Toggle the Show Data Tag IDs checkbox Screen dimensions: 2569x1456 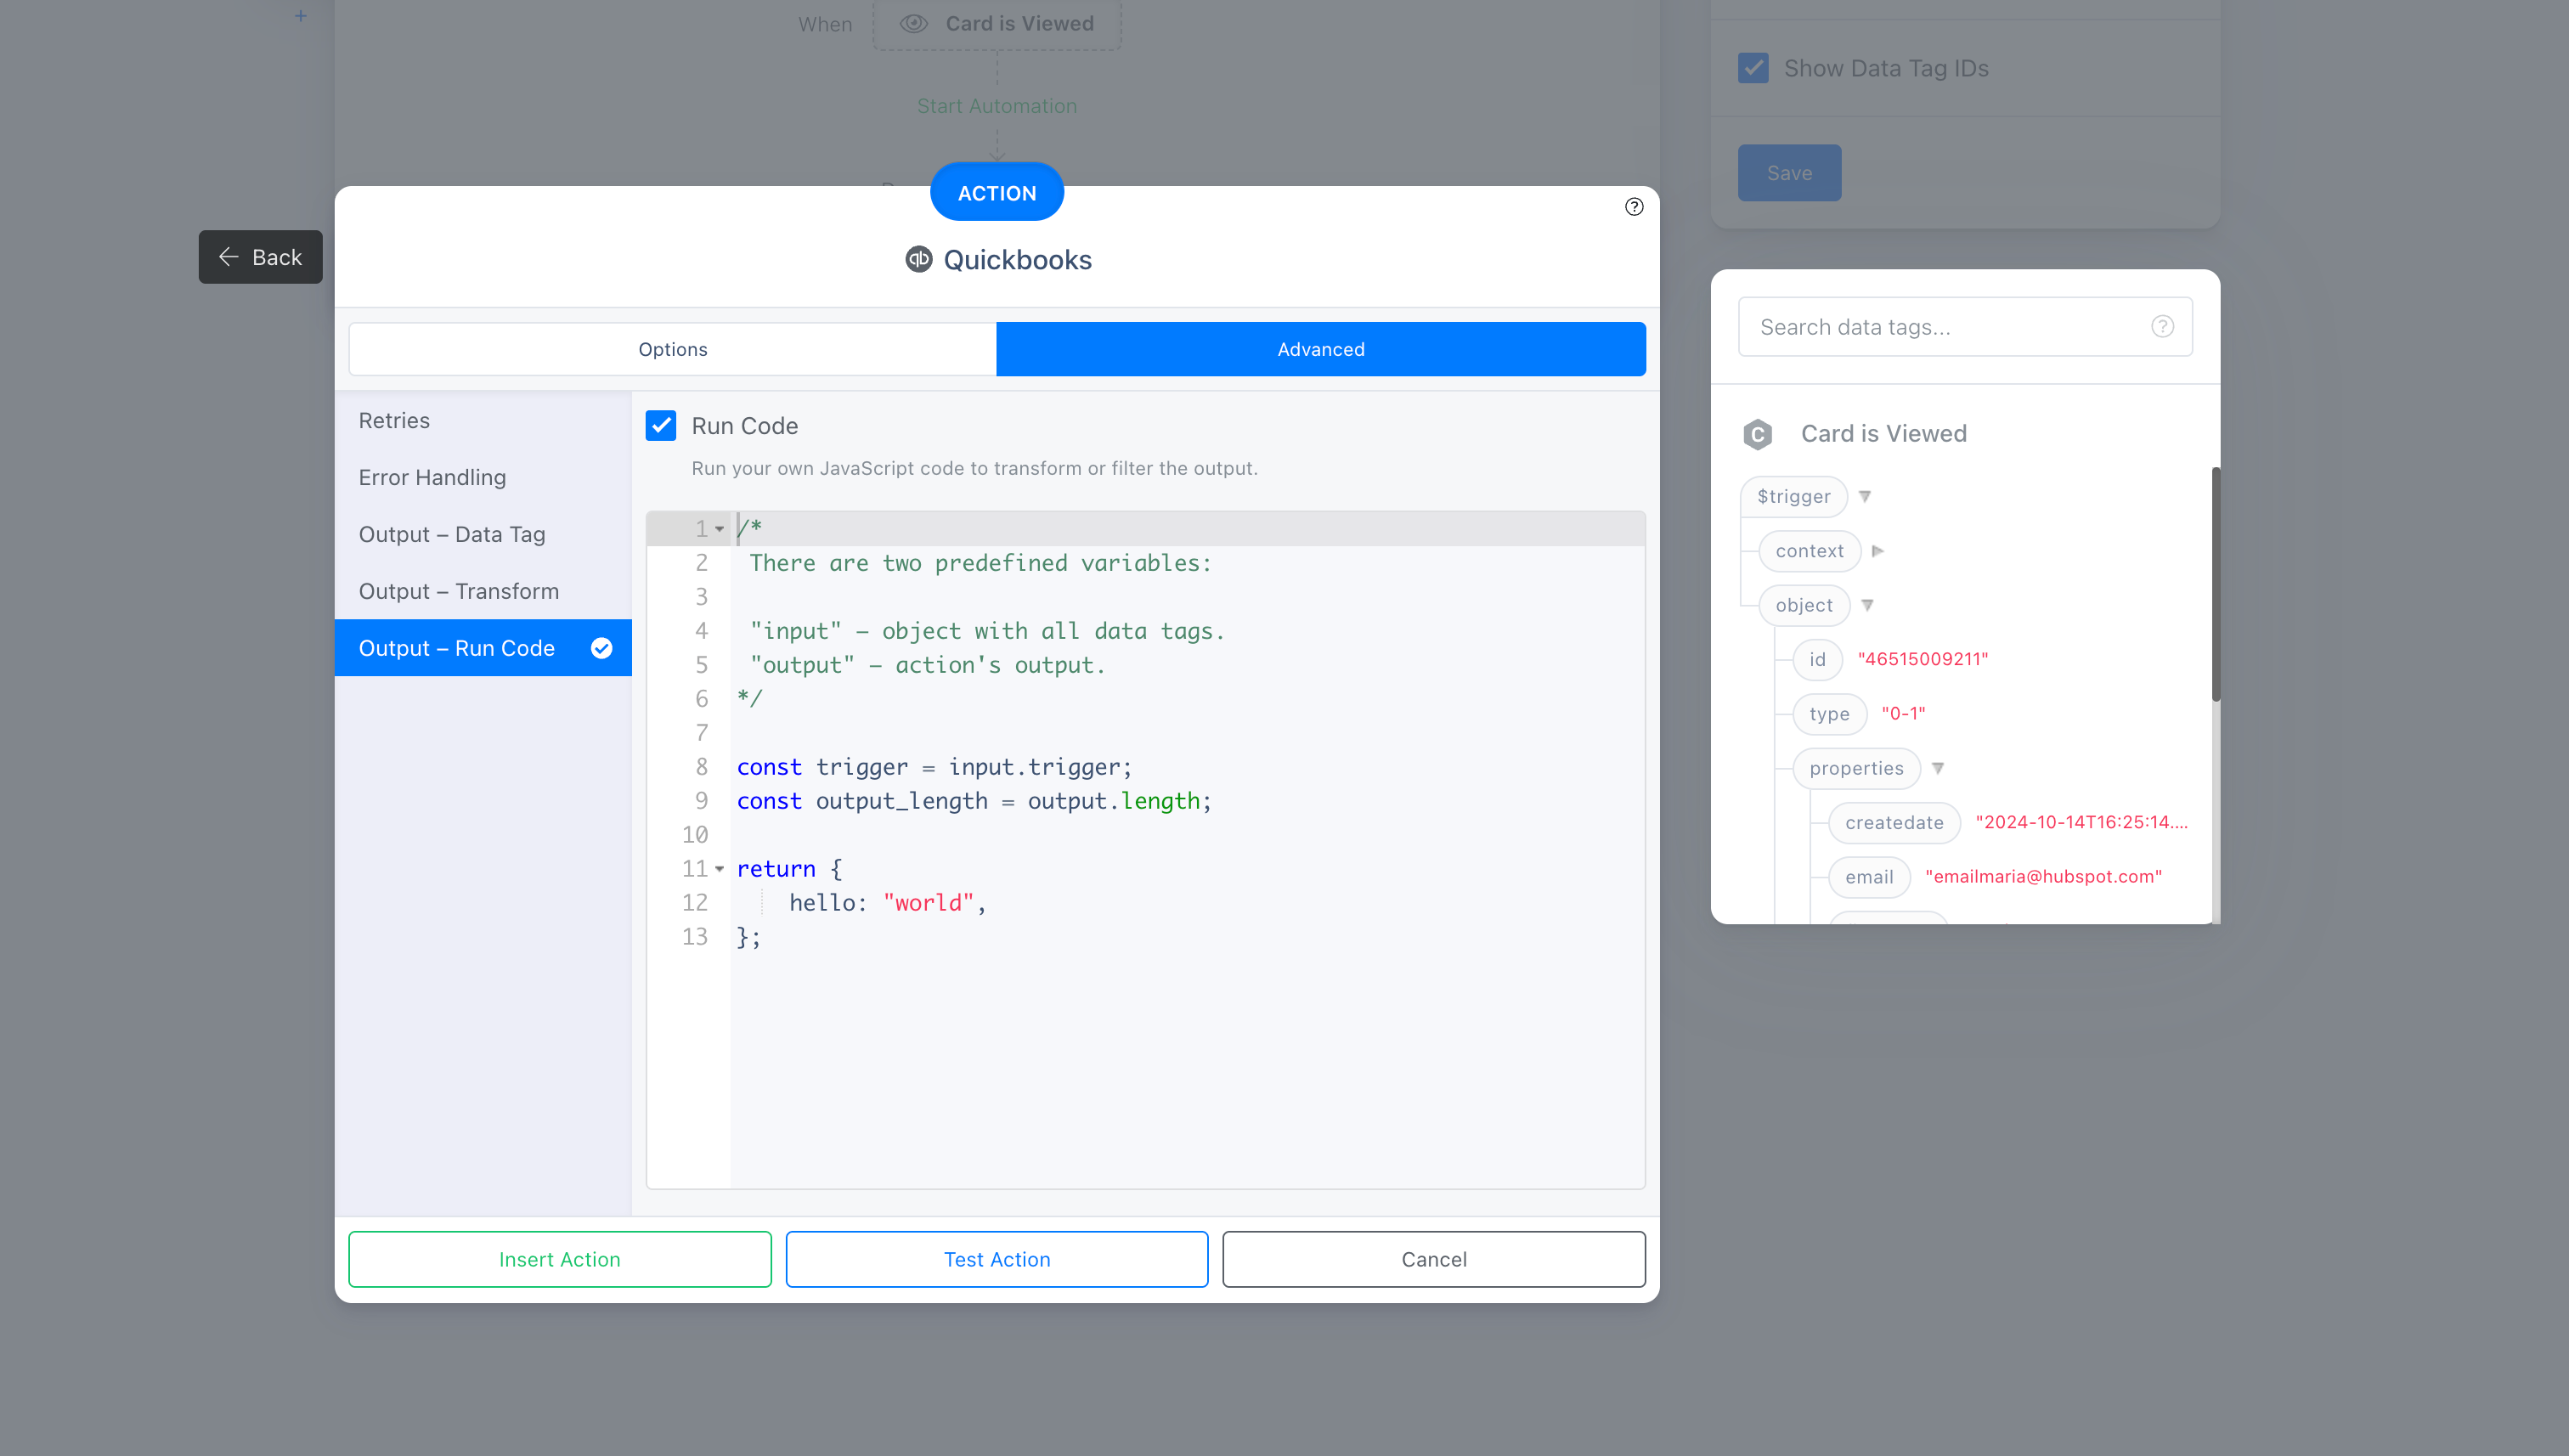pos(1753,68)
